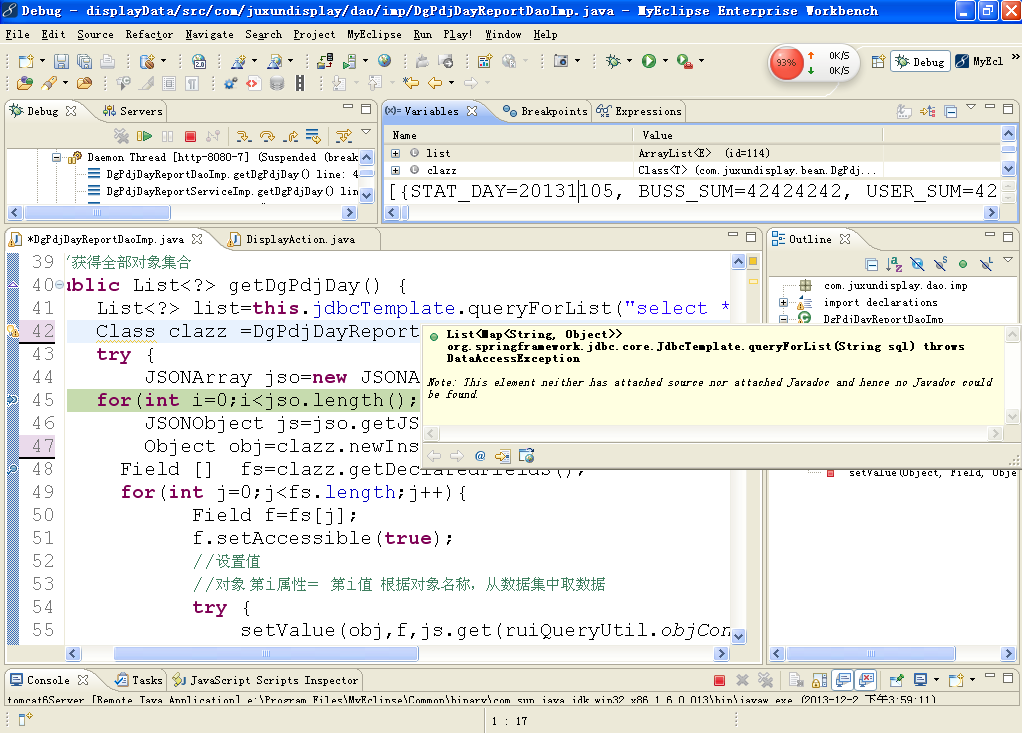Toggle Hide Fields in the Outline toolbar

click(917, 264)
